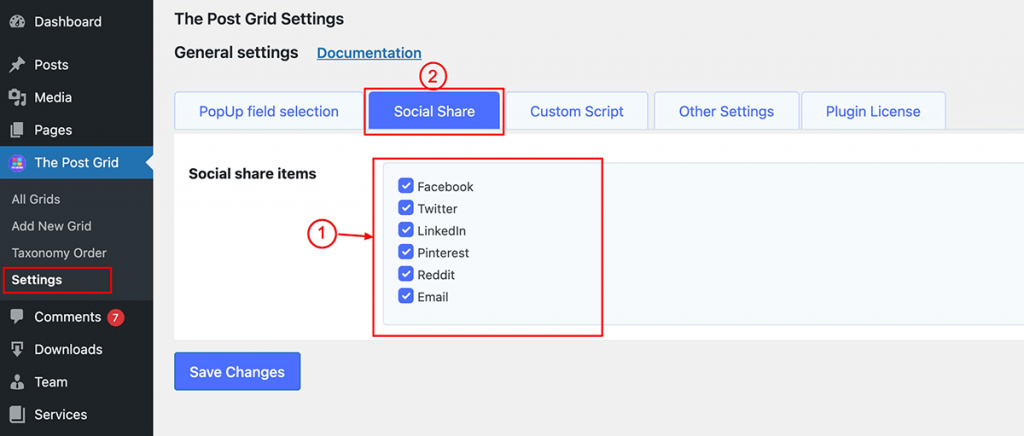Click the Services book icon
This screenshot has width=1024, height=436.
coord(18,414)
